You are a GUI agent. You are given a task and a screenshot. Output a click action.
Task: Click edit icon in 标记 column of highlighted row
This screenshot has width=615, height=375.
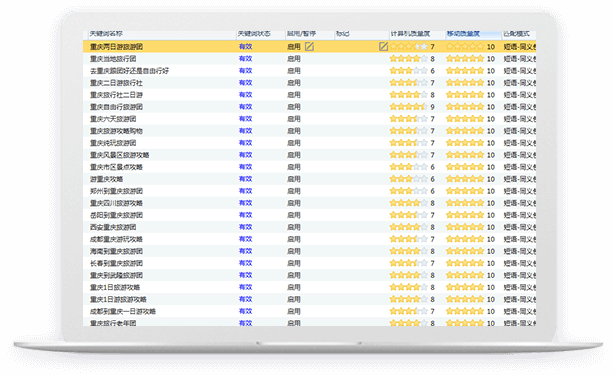click(x=383, y=47)
